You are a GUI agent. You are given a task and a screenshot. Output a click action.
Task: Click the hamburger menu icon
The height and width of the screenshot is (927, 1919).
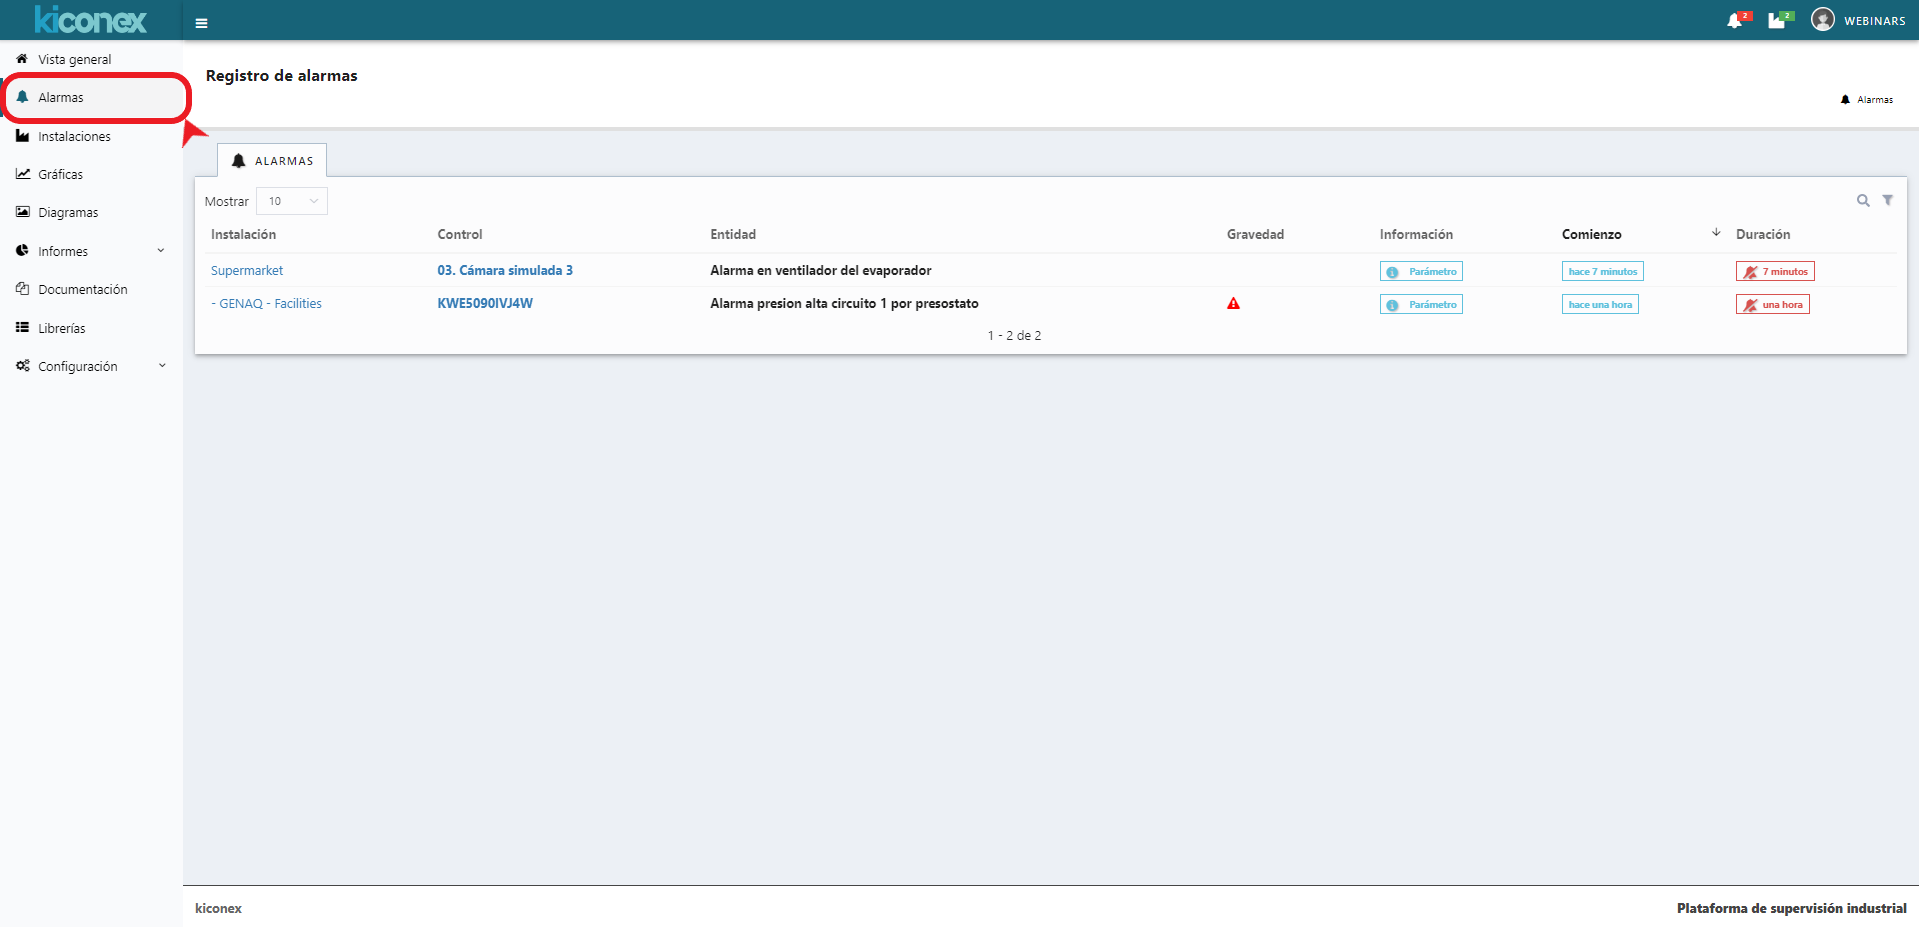click(201, 23)
